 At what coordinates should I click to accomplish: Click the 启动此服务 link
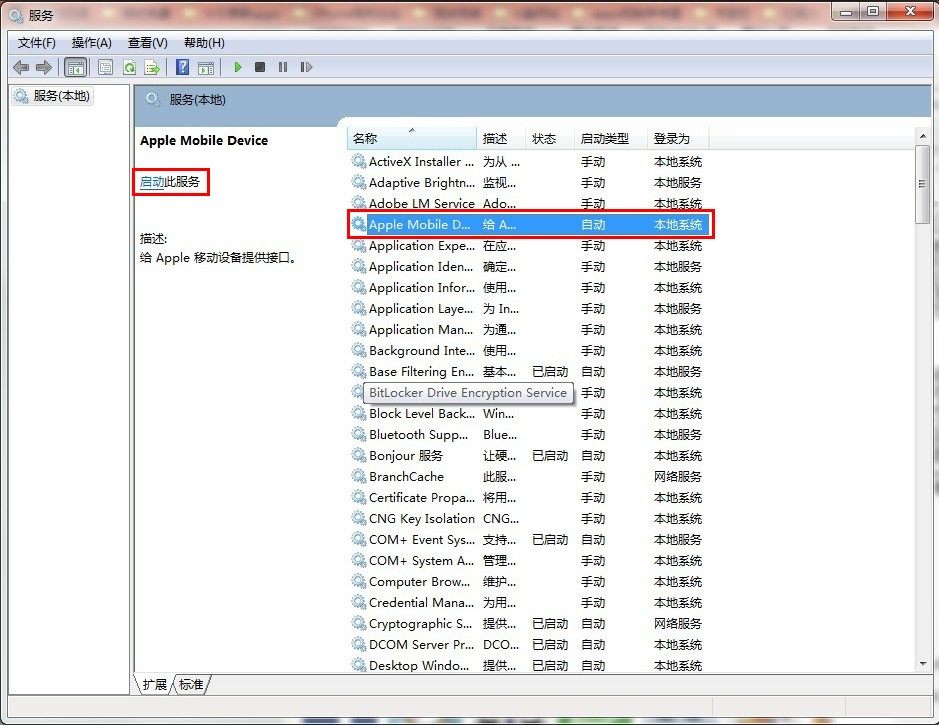point(171,182)
